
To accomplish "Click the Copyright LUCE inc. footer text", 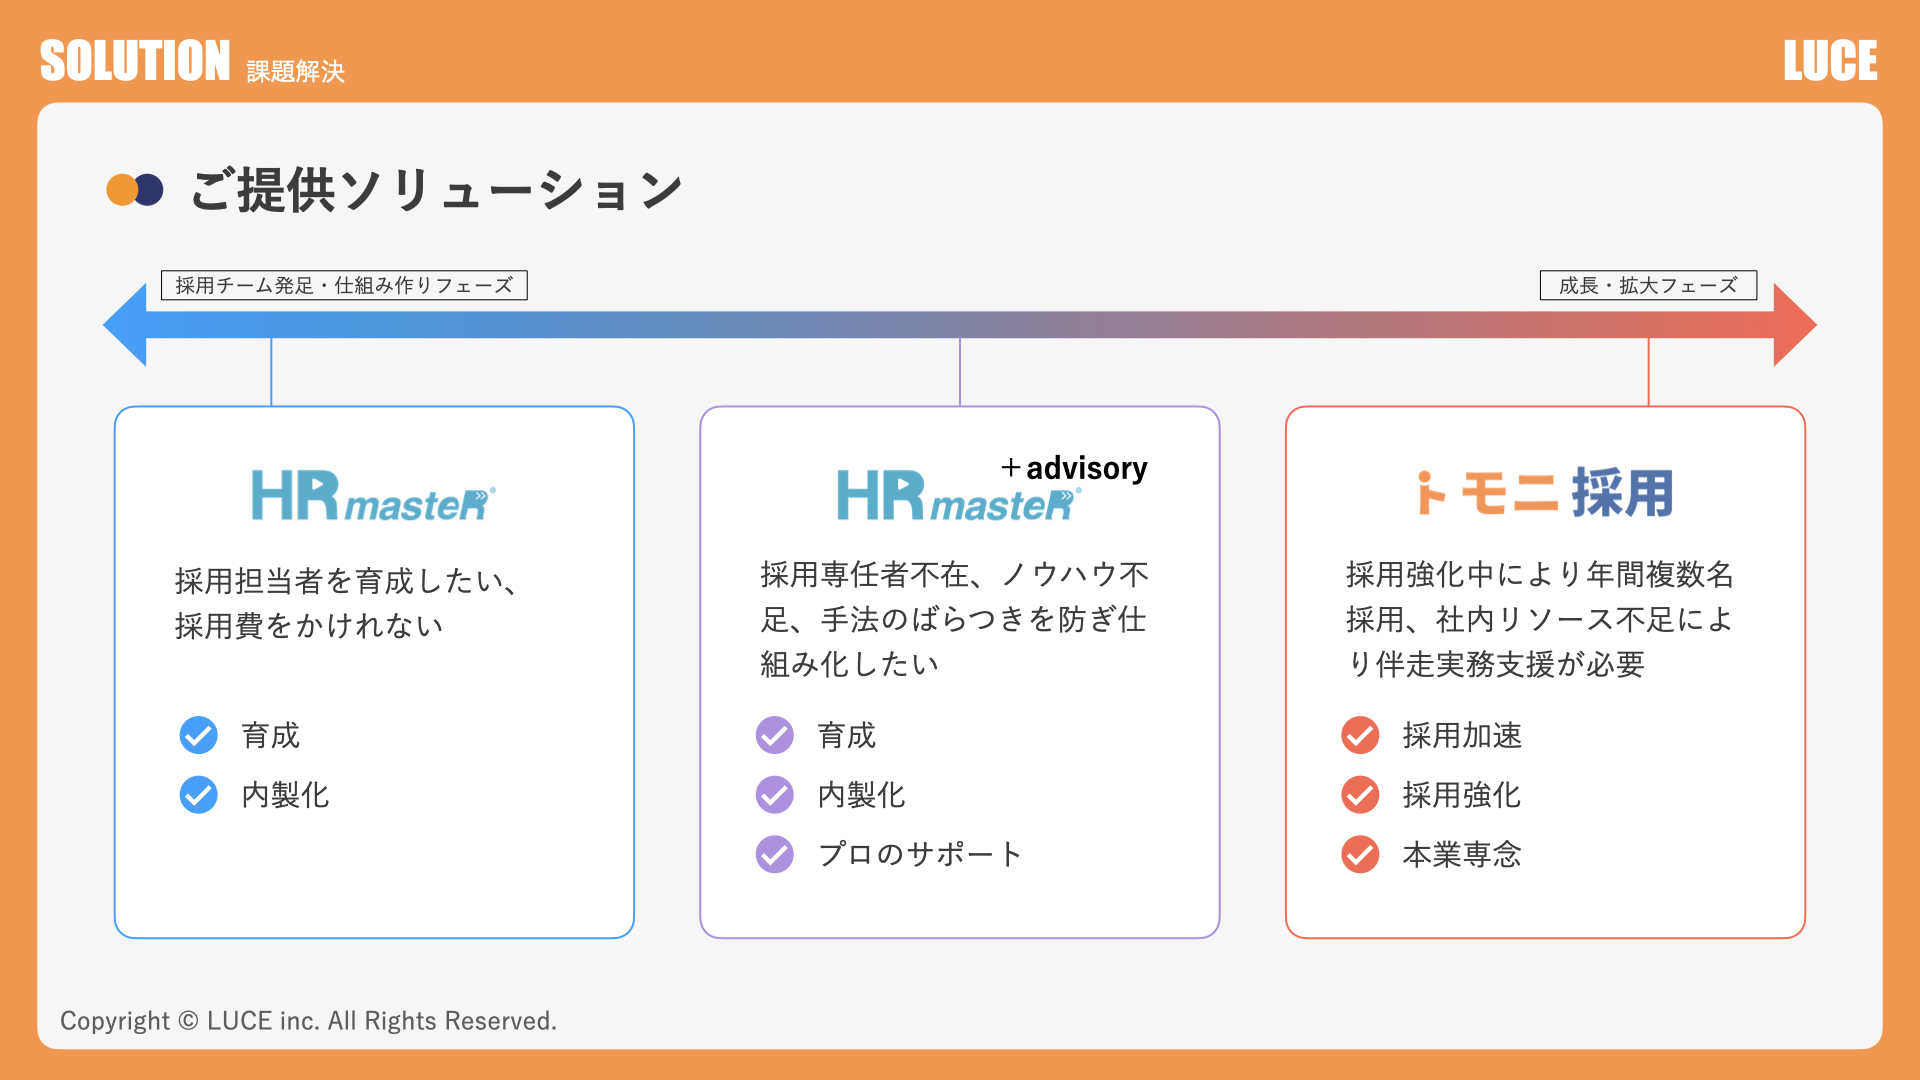I will point(308,1021).
